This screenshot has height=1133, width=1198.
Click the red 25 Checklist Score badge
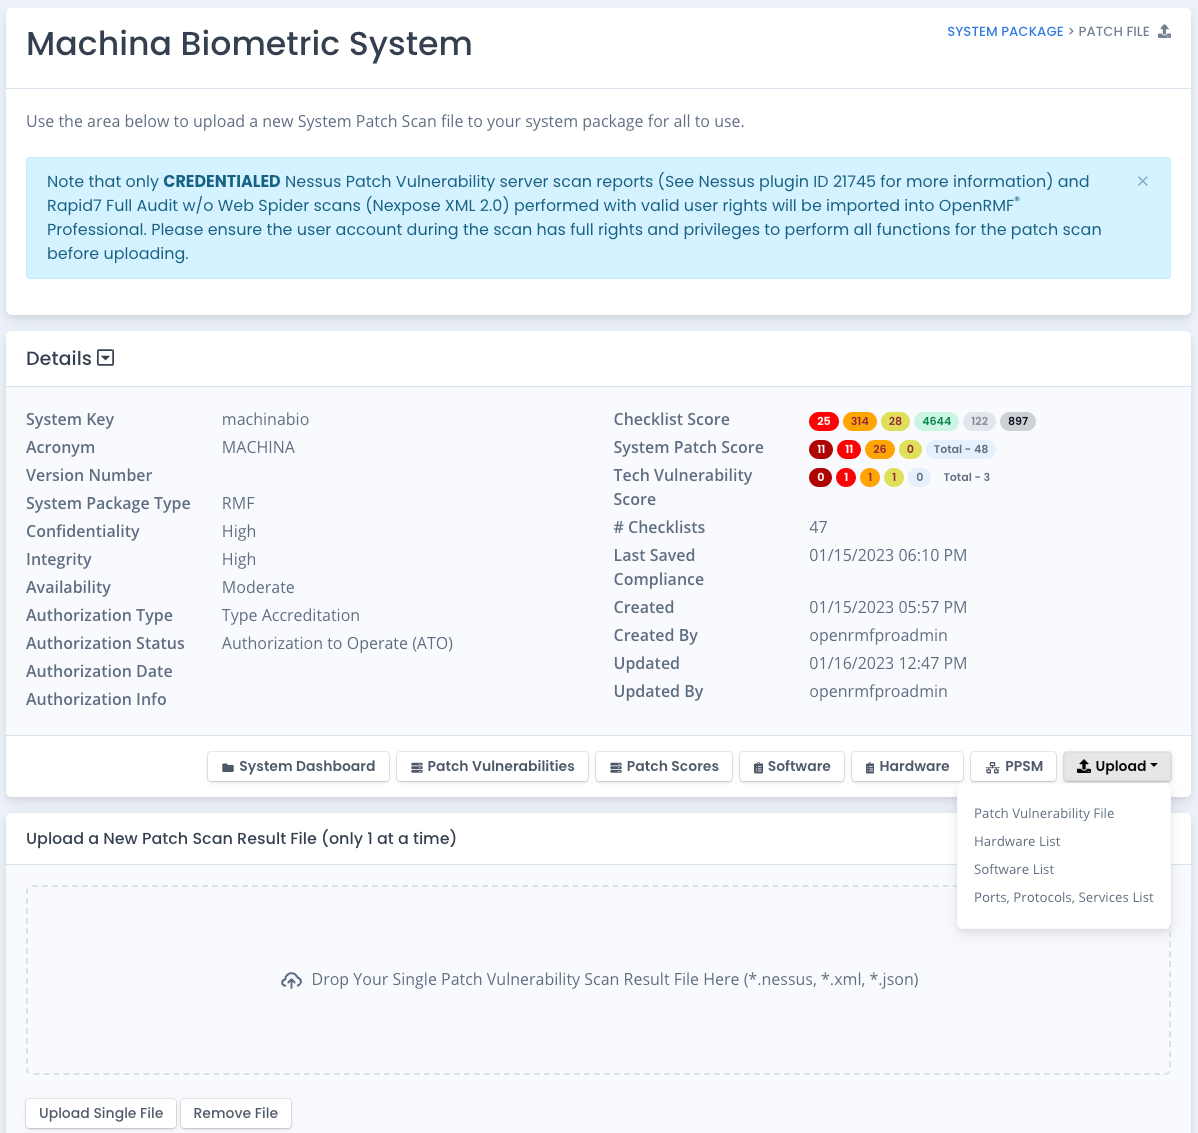point(824,421)
